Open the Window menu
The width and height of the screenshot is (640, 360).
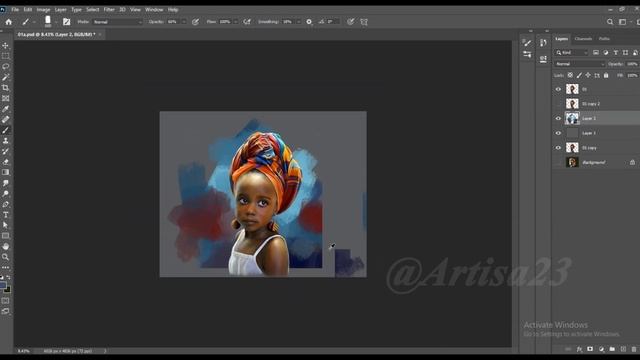(154, 9)
